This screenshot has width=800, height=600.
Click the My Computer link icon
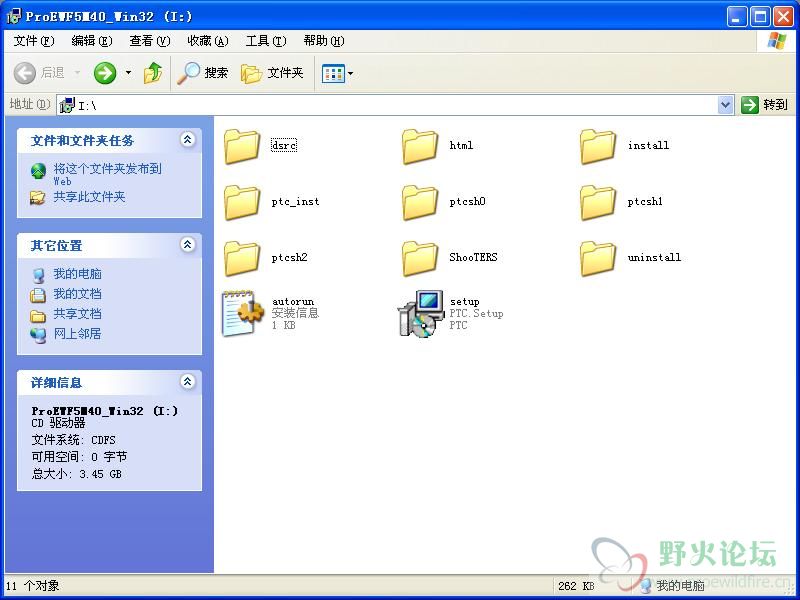point(38,276)
